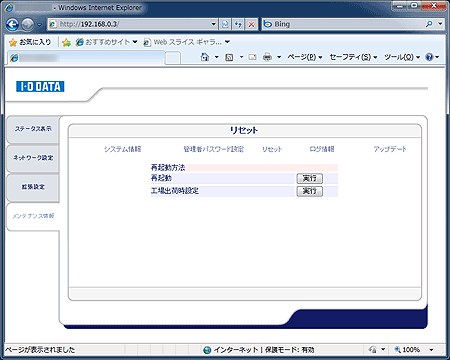Image resolution: width=450 pixels, height=360 pixels.
Task: Open the アップデート link
Action: point(390,149)
